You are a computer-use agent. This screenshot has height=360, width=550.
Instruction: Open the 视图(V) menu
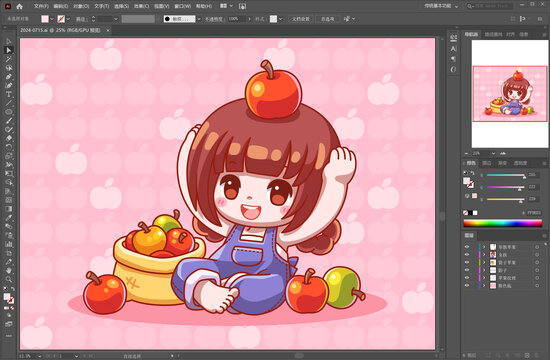point(161,6)
